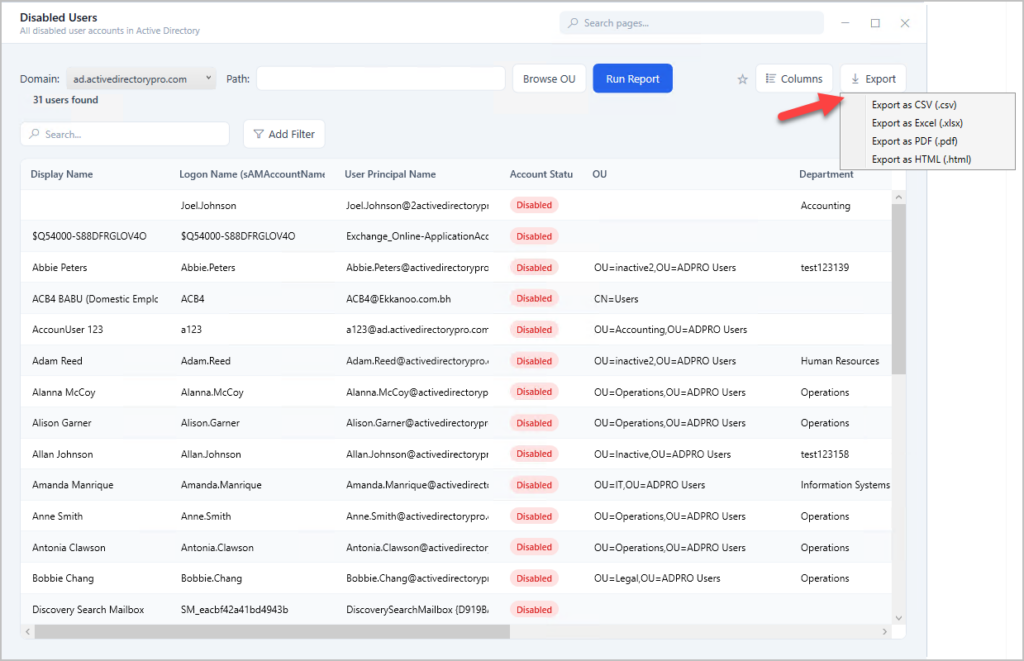This screenshot has height=661, width=1024.
Task: Click the Browse OU button
Action: [549, 78]
